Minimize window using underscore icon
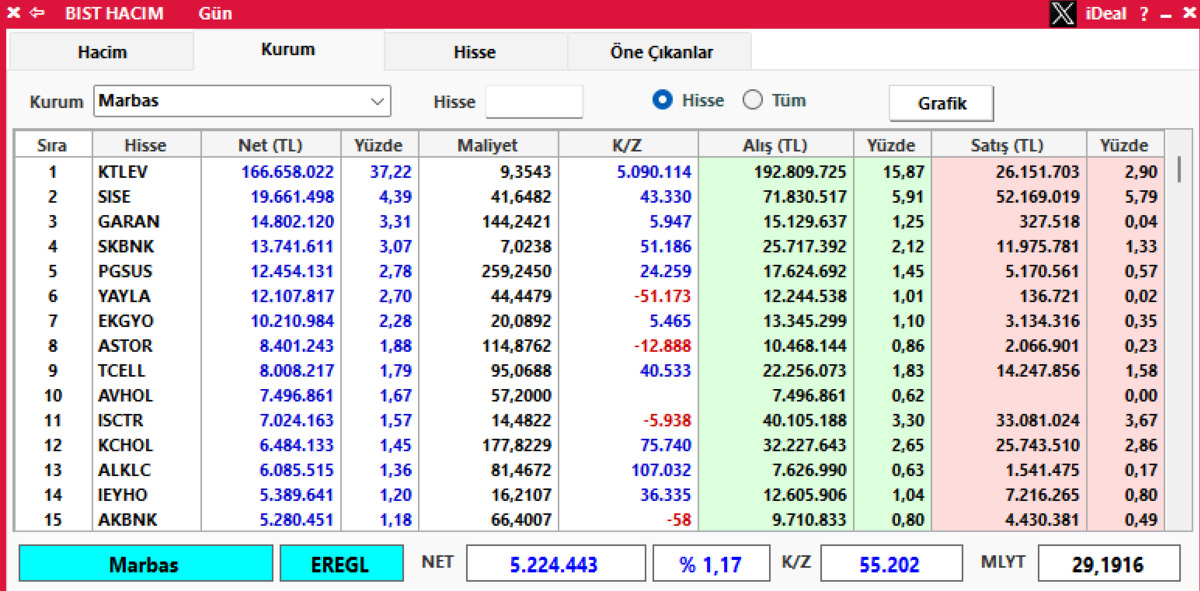 point(1165,15)
